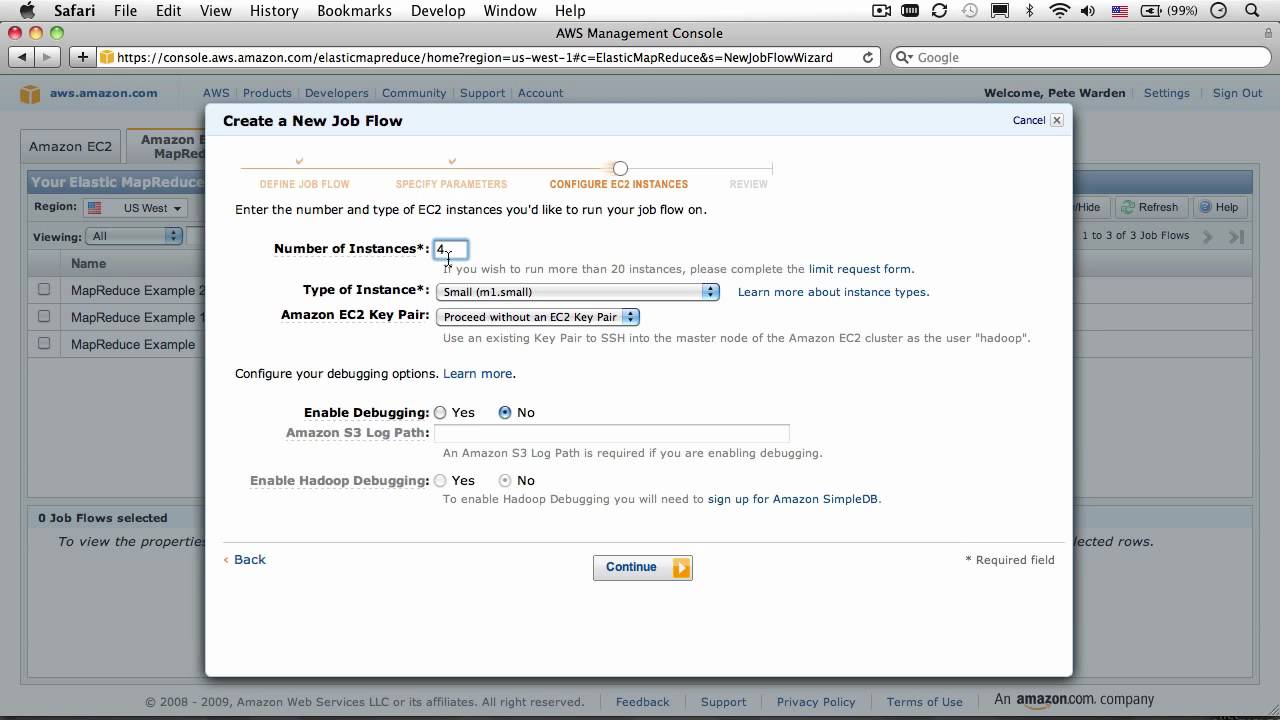
Task: Open the Bookmarks menu
Action: click(x=355, y=11)
